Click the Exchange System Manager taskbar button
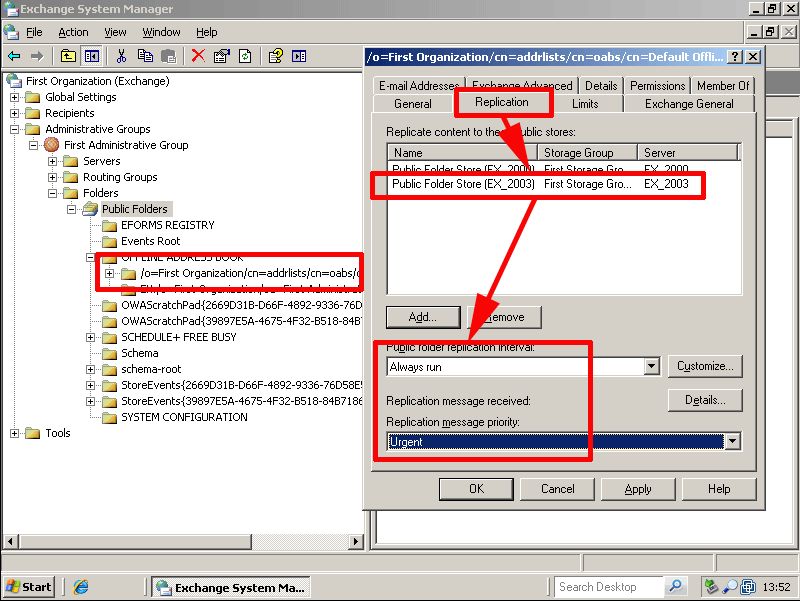The image size is (800, 601). tap(232, 587)
